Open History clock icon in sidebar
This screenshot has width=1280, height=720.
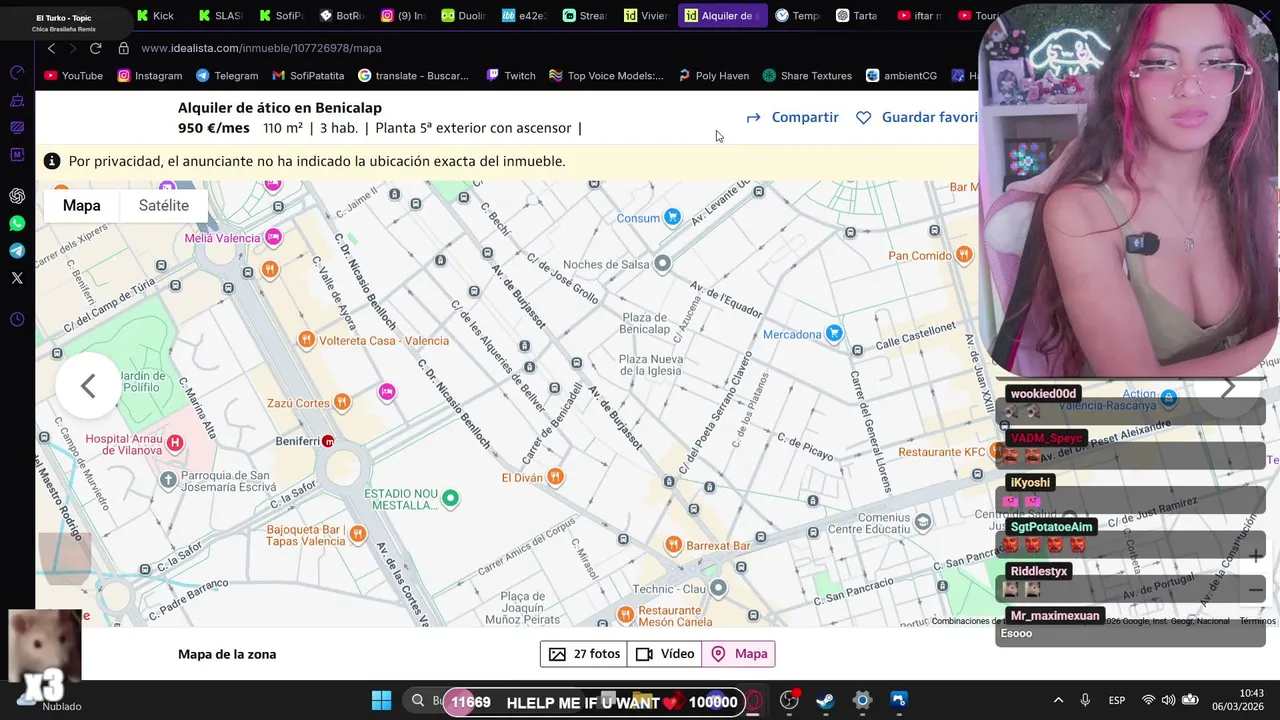pos(17,320)
